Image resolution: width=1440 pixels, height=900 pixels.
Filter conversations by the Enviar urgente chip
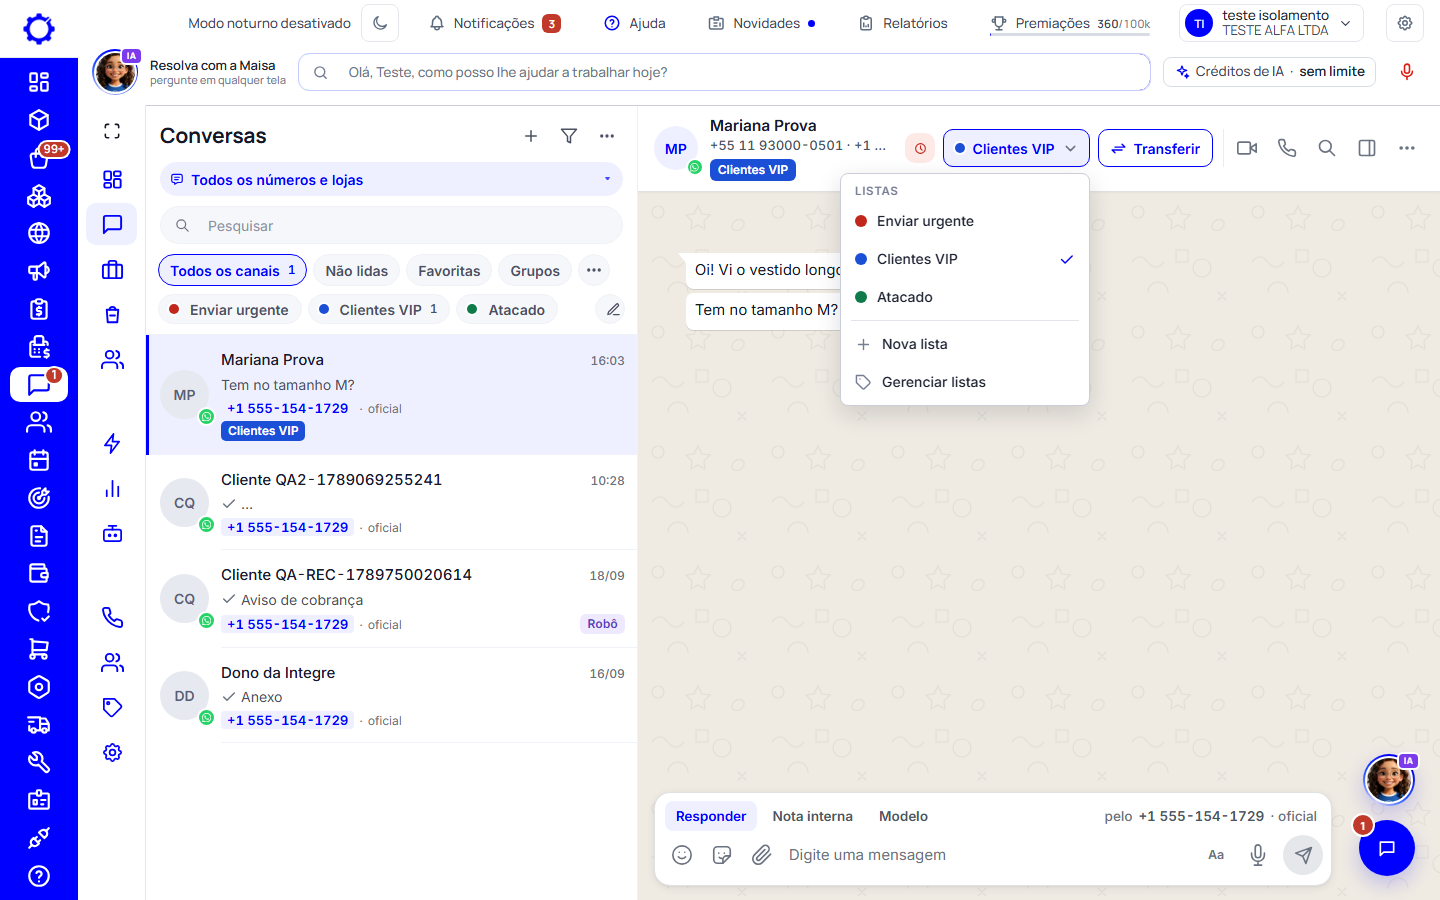click(230, 310)
